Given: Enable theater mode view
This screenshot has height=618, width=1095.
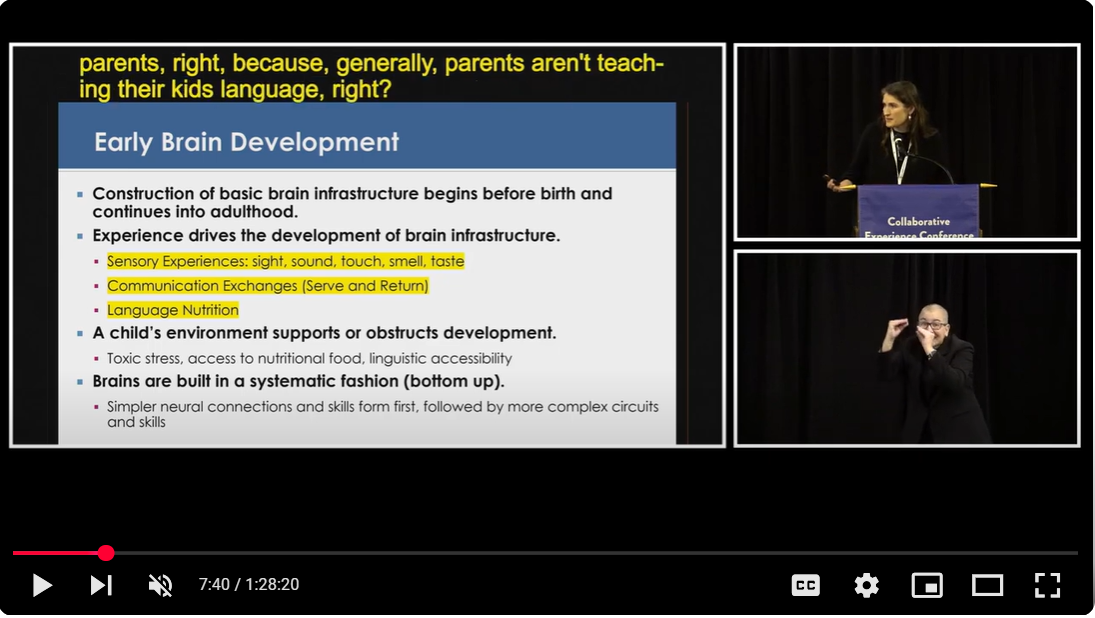Looking at the screenshot, I should click(987, 585).
